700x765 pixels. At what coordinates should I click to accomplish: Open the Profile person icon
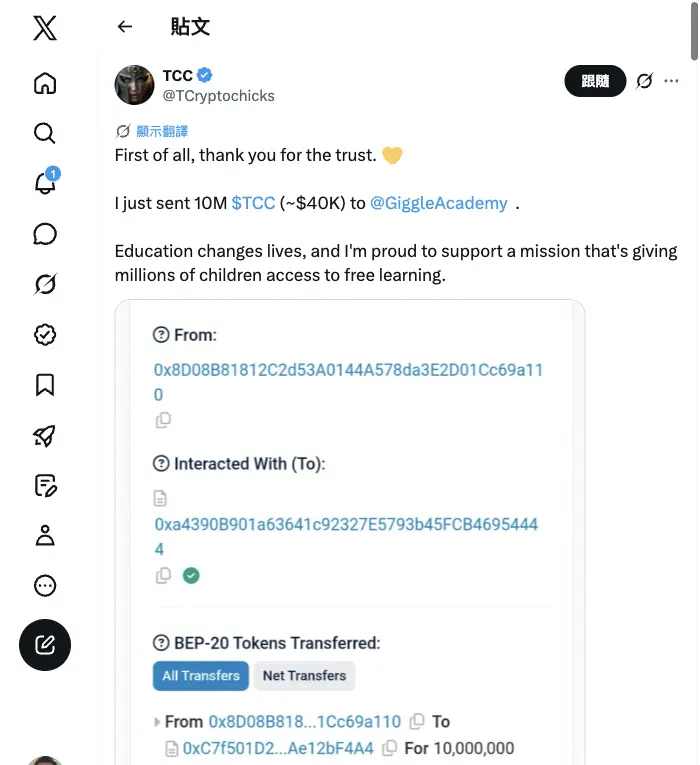45,535
